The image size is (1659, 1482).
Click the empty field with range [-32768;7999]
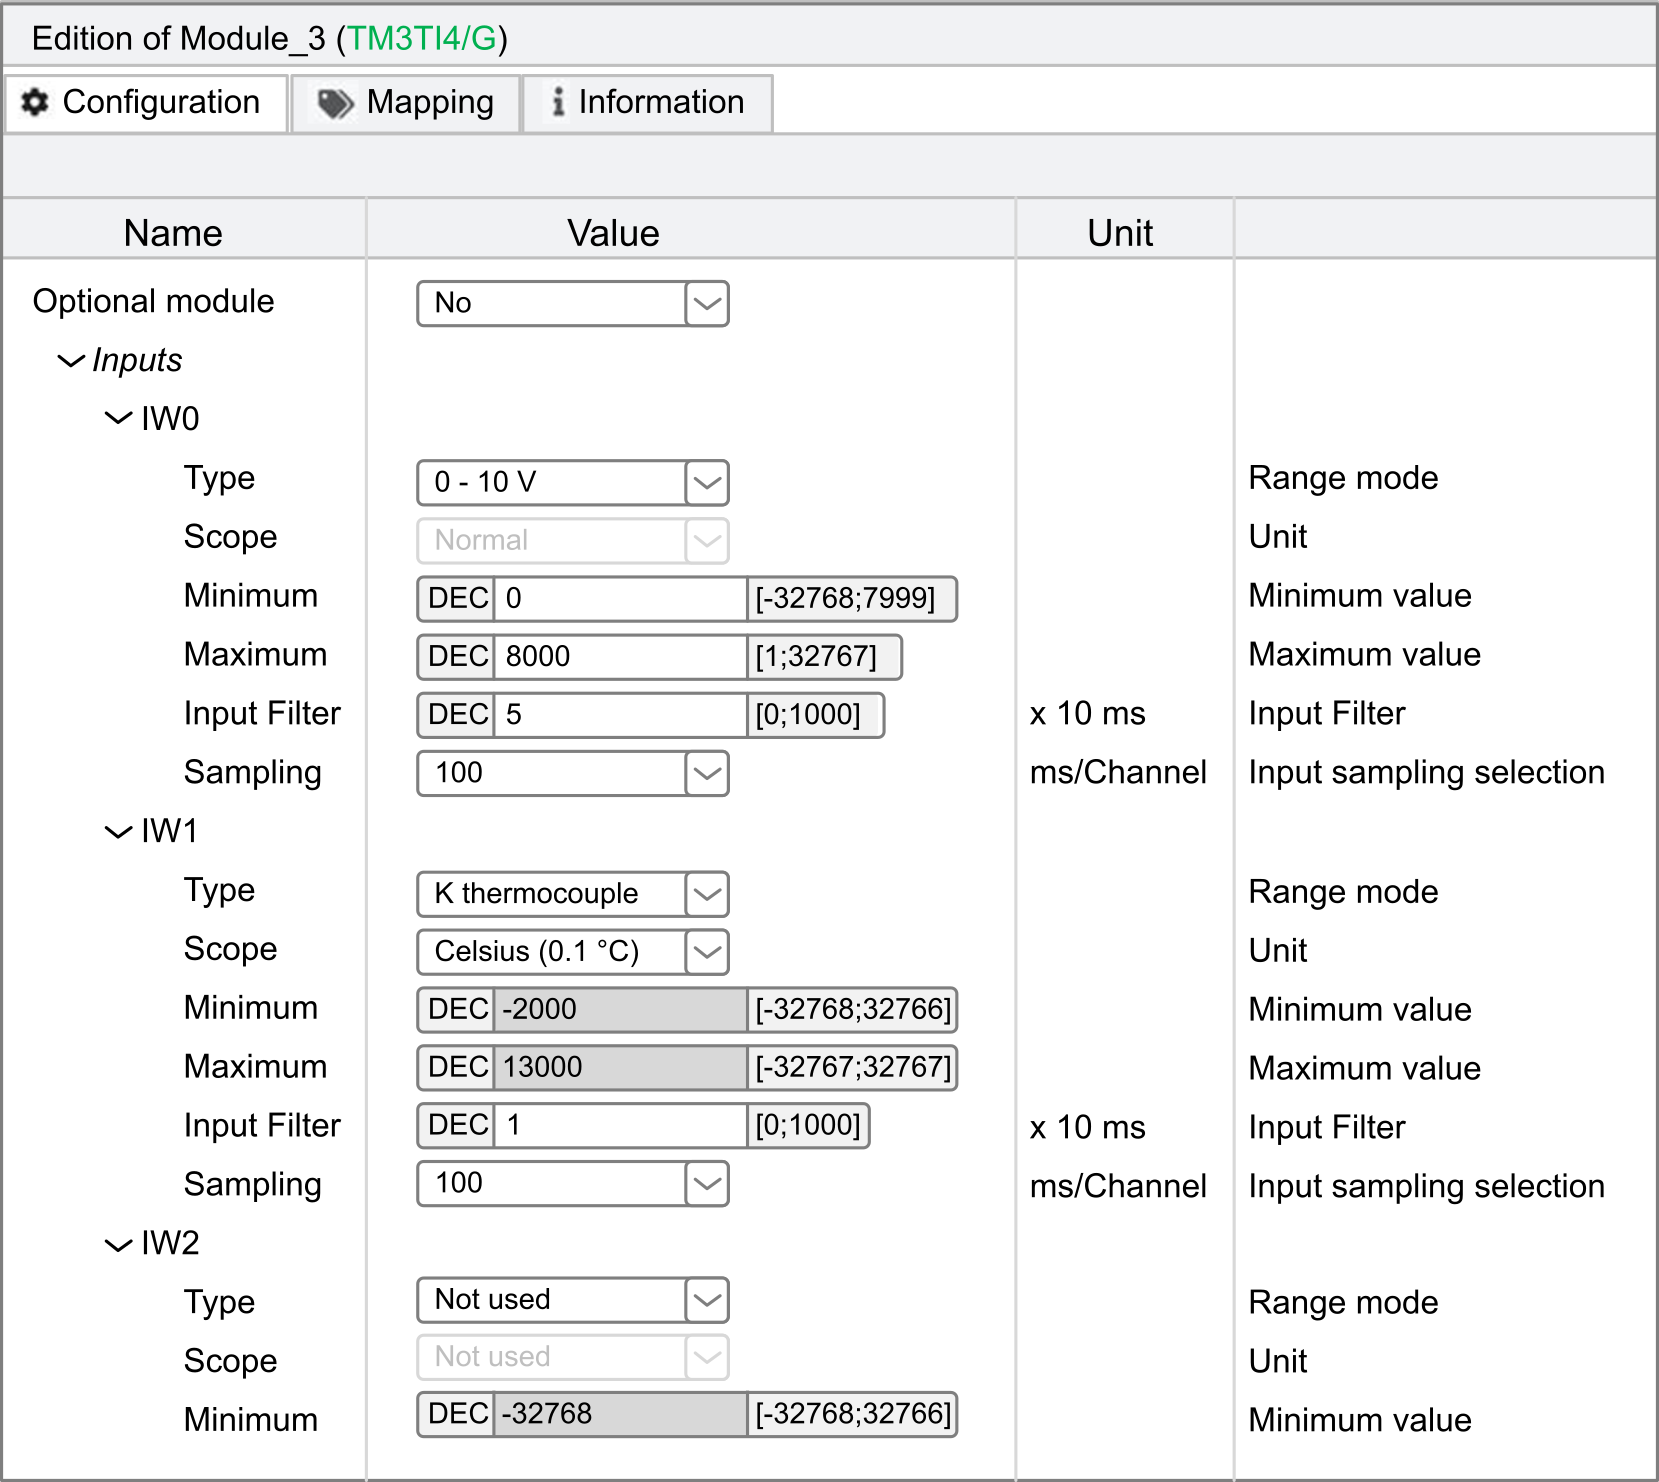coord(620,599)
